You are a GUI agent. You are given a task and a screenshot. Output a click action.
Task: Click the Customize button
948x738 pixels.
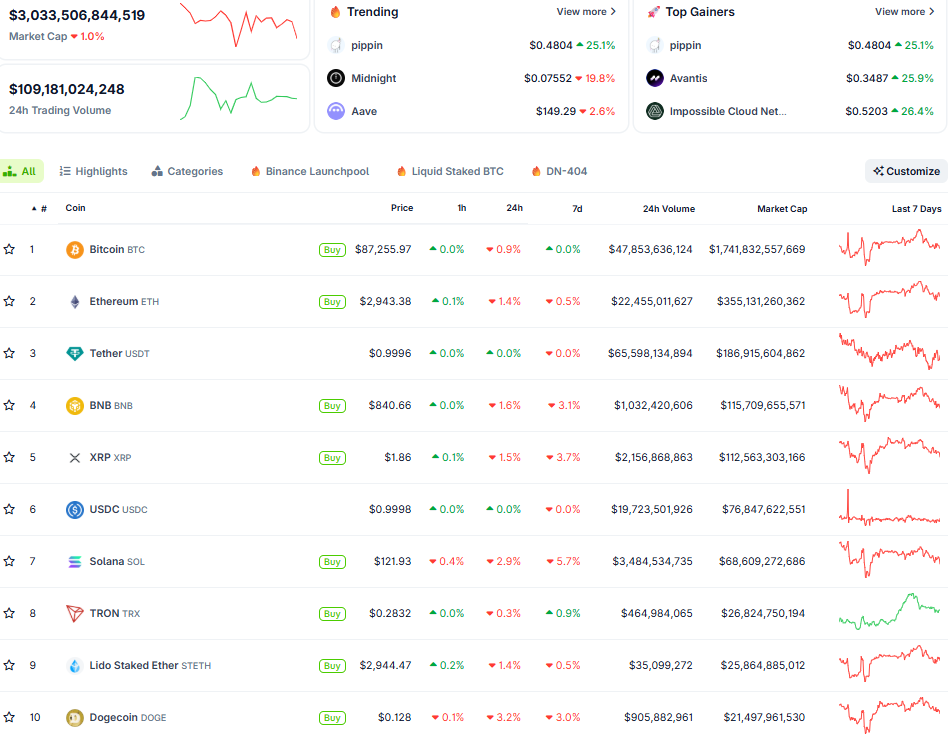[x=906, y=171]
